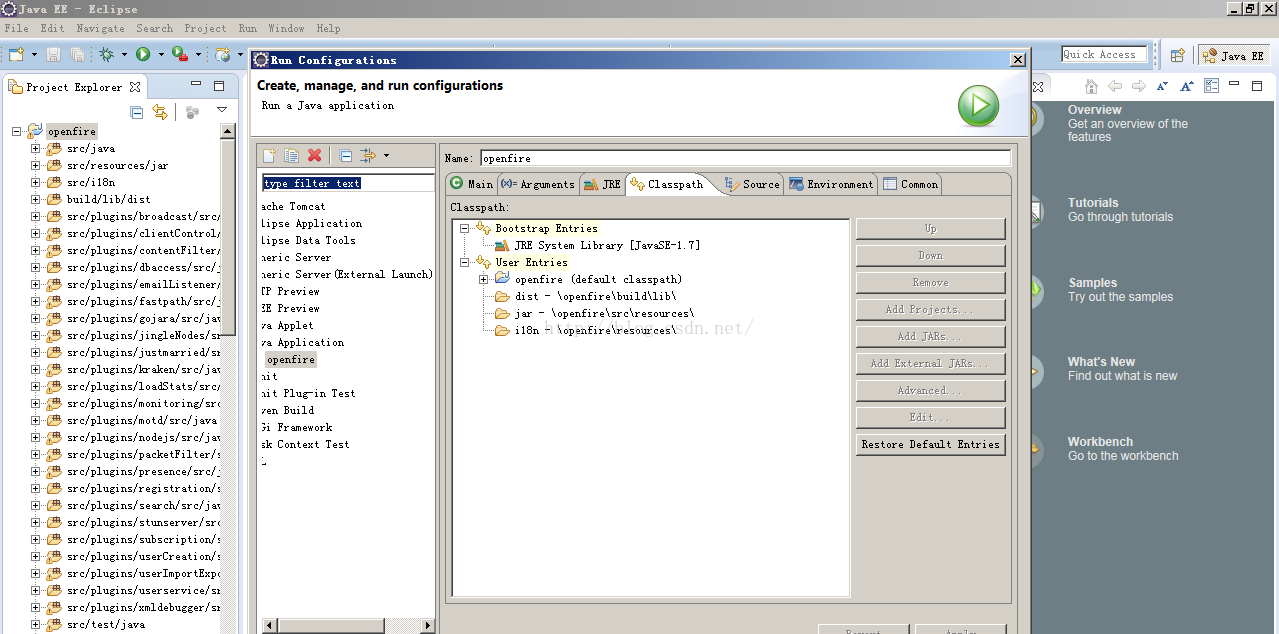Click the green Run toolbar icon
The image size is (1279, 634).
[x=143, y=54]
